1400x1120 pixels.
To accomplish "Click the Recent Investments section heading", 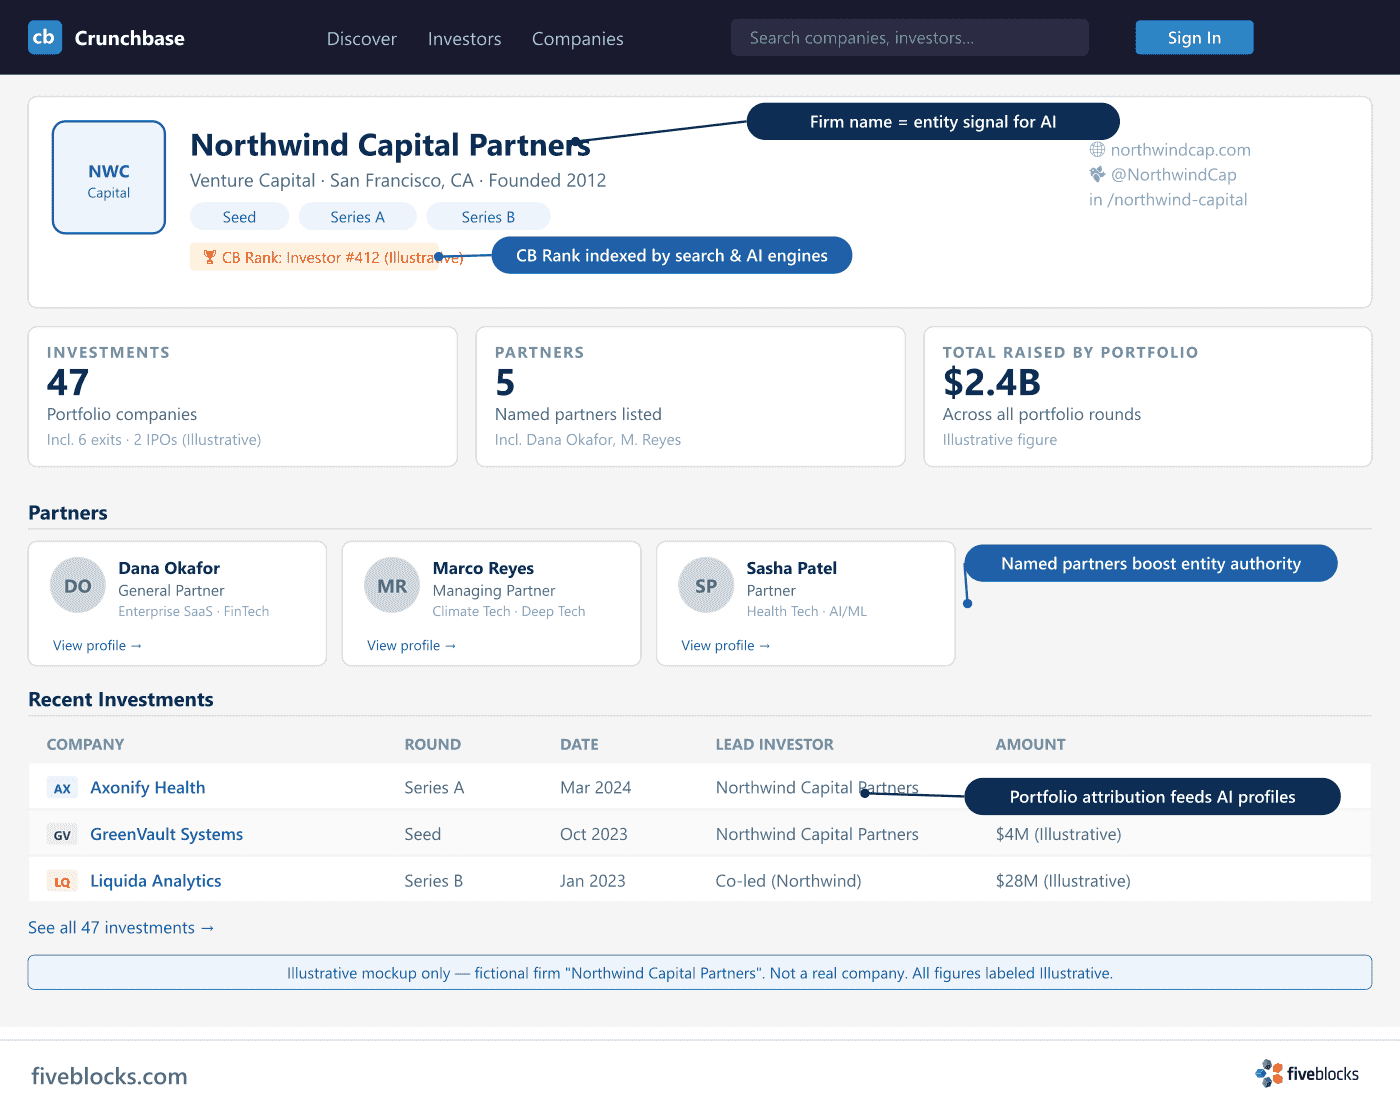I will point(121,700).
